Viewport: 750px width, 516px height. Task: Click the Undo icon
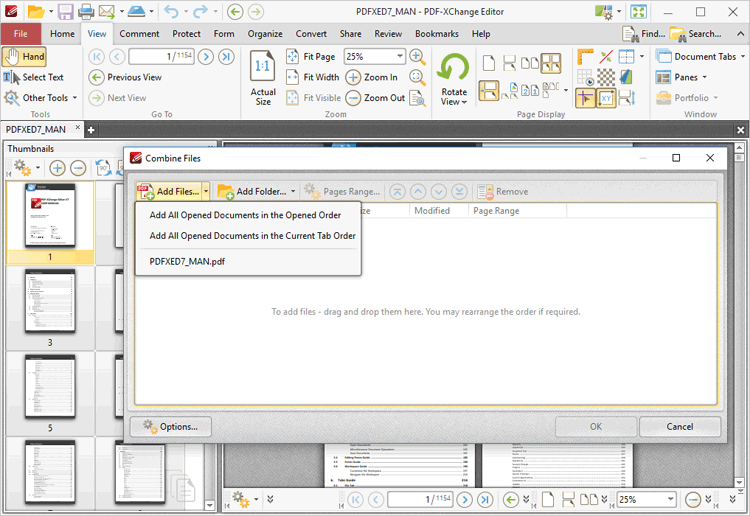(x=171, y=11)
